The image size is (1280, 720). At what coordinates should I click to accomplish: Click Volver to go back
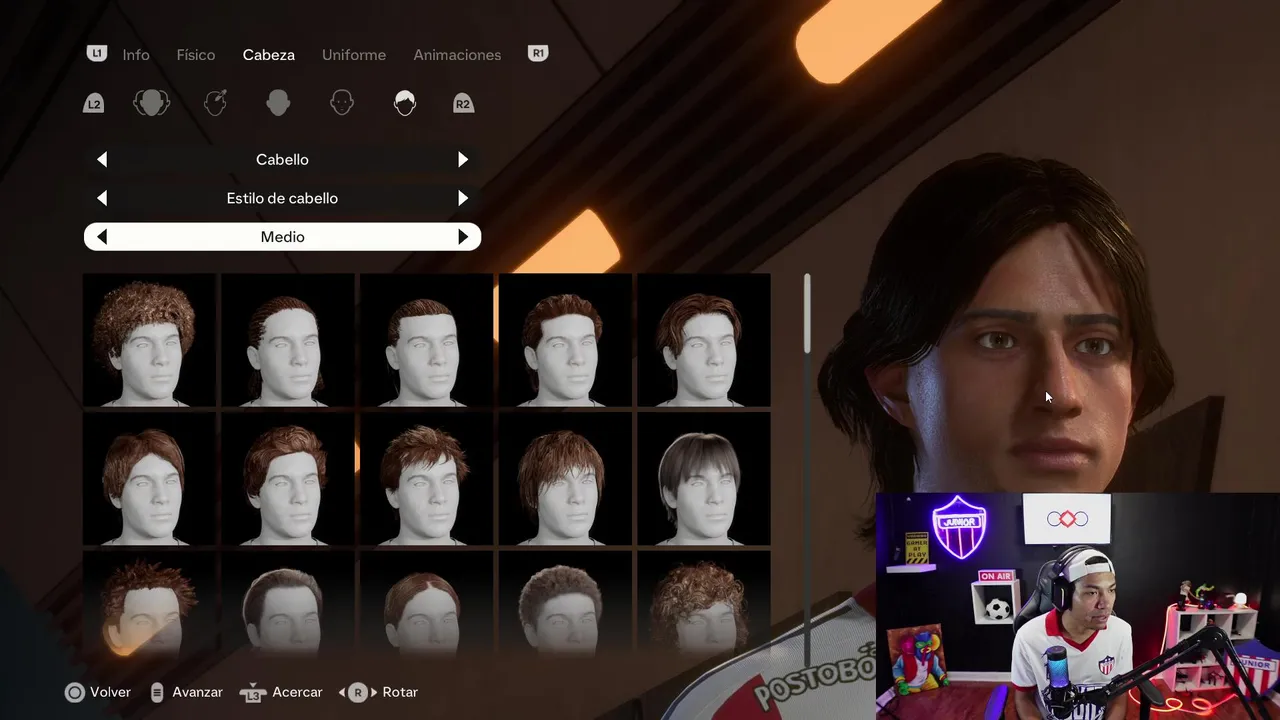click(110, 692)
